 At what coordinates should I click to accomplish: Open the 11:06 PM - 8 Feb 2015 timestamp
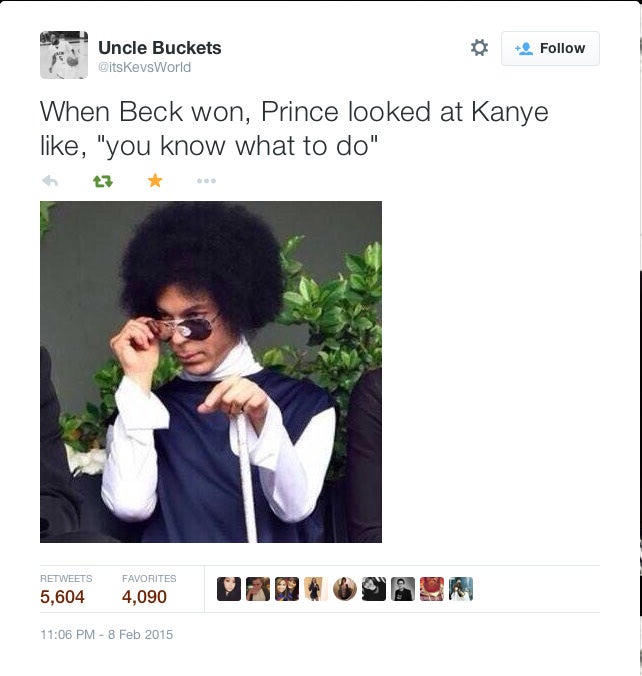point(106,635)
